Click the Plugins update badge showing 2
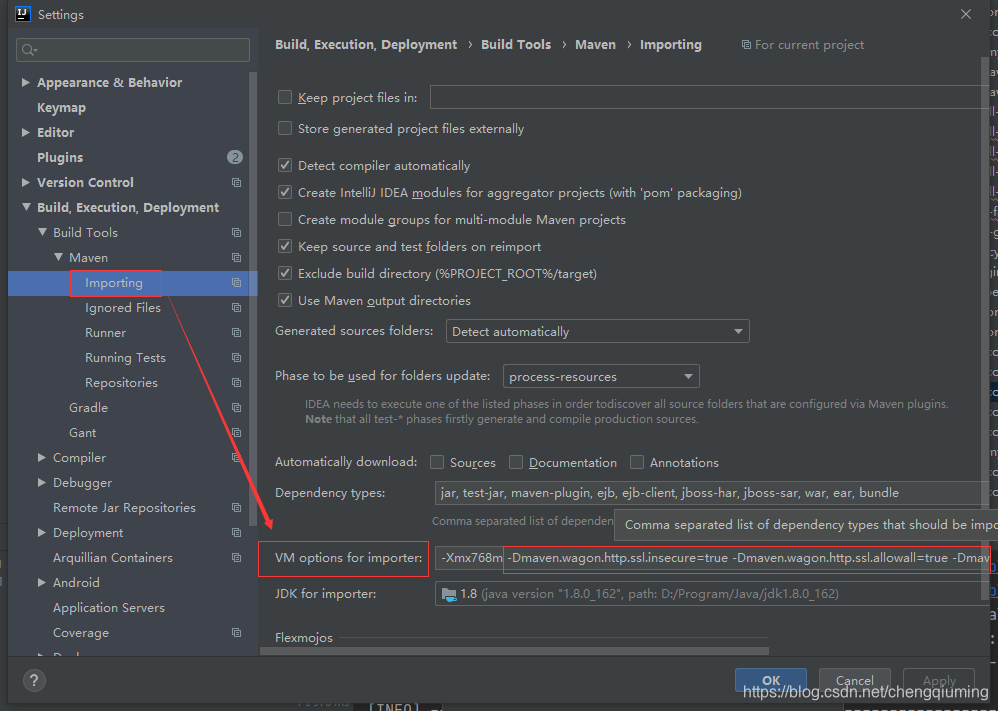The width and height of the screenshot is (998, 711). tap(235, 157)
